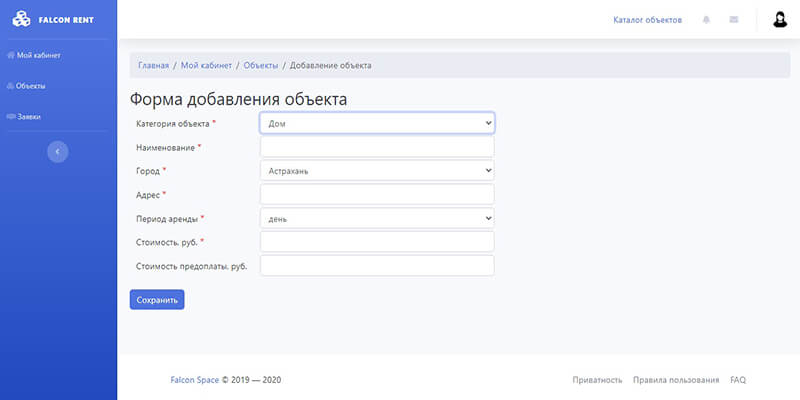
Task: Open the user profile avatar
Action: pos(780,19)
